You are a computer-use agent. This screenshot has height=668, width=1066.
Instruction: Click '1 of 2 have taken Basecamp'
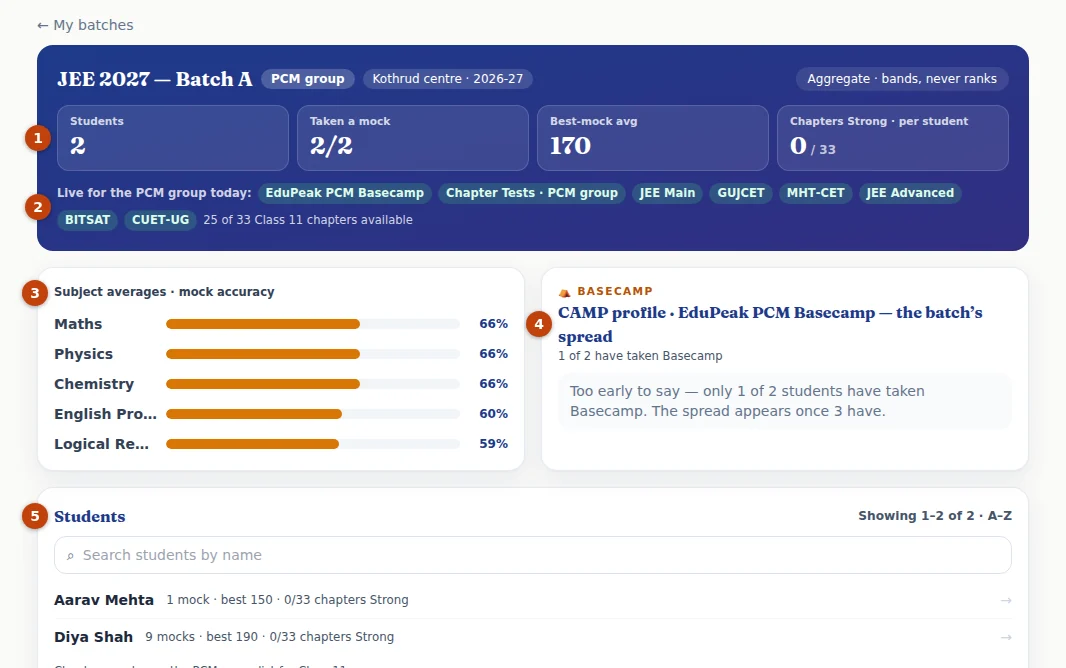[640, 356]
